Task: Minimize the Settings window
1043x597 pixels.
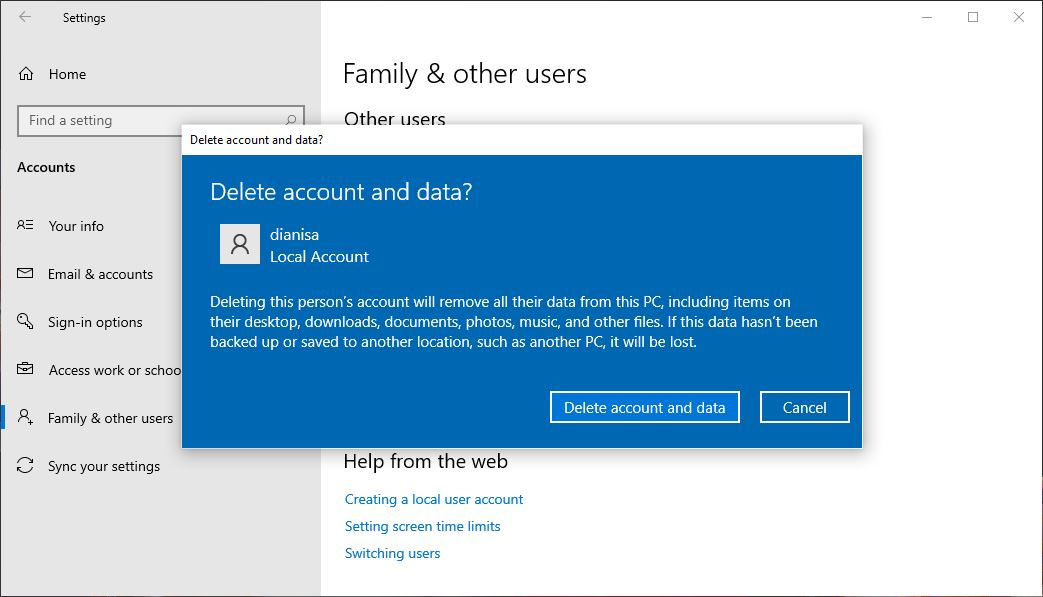Action: point(925,17)
